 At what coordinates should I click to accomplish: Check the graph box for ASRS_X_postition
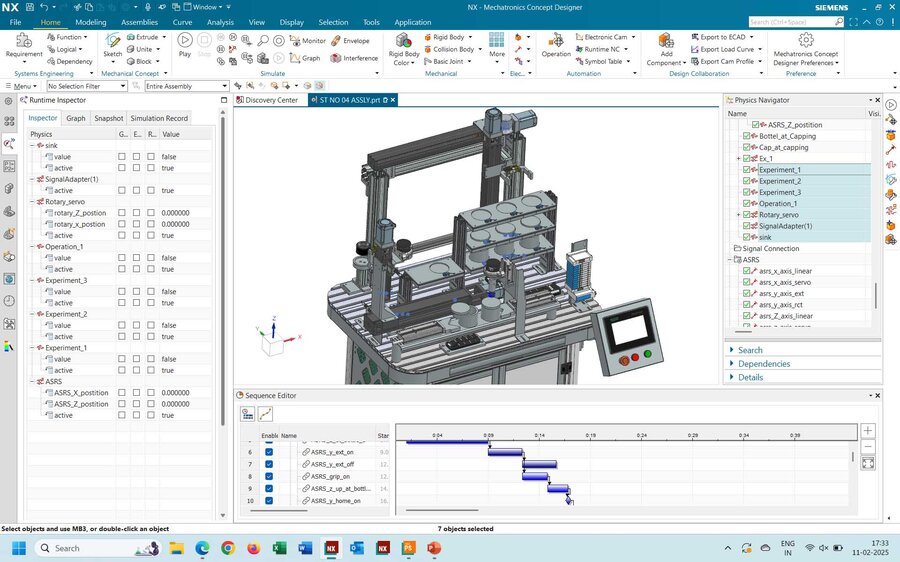(122, 392)
